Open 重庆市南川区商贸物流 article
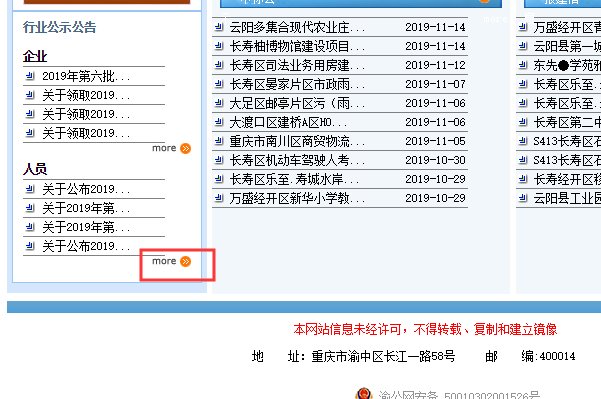The image size is (601, 399). pos(297,141)
